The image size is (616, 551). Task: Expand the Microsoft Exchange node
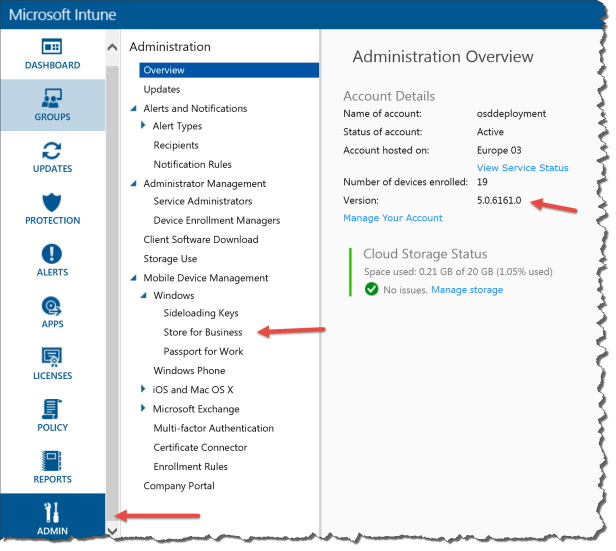[x=143, y=408]
